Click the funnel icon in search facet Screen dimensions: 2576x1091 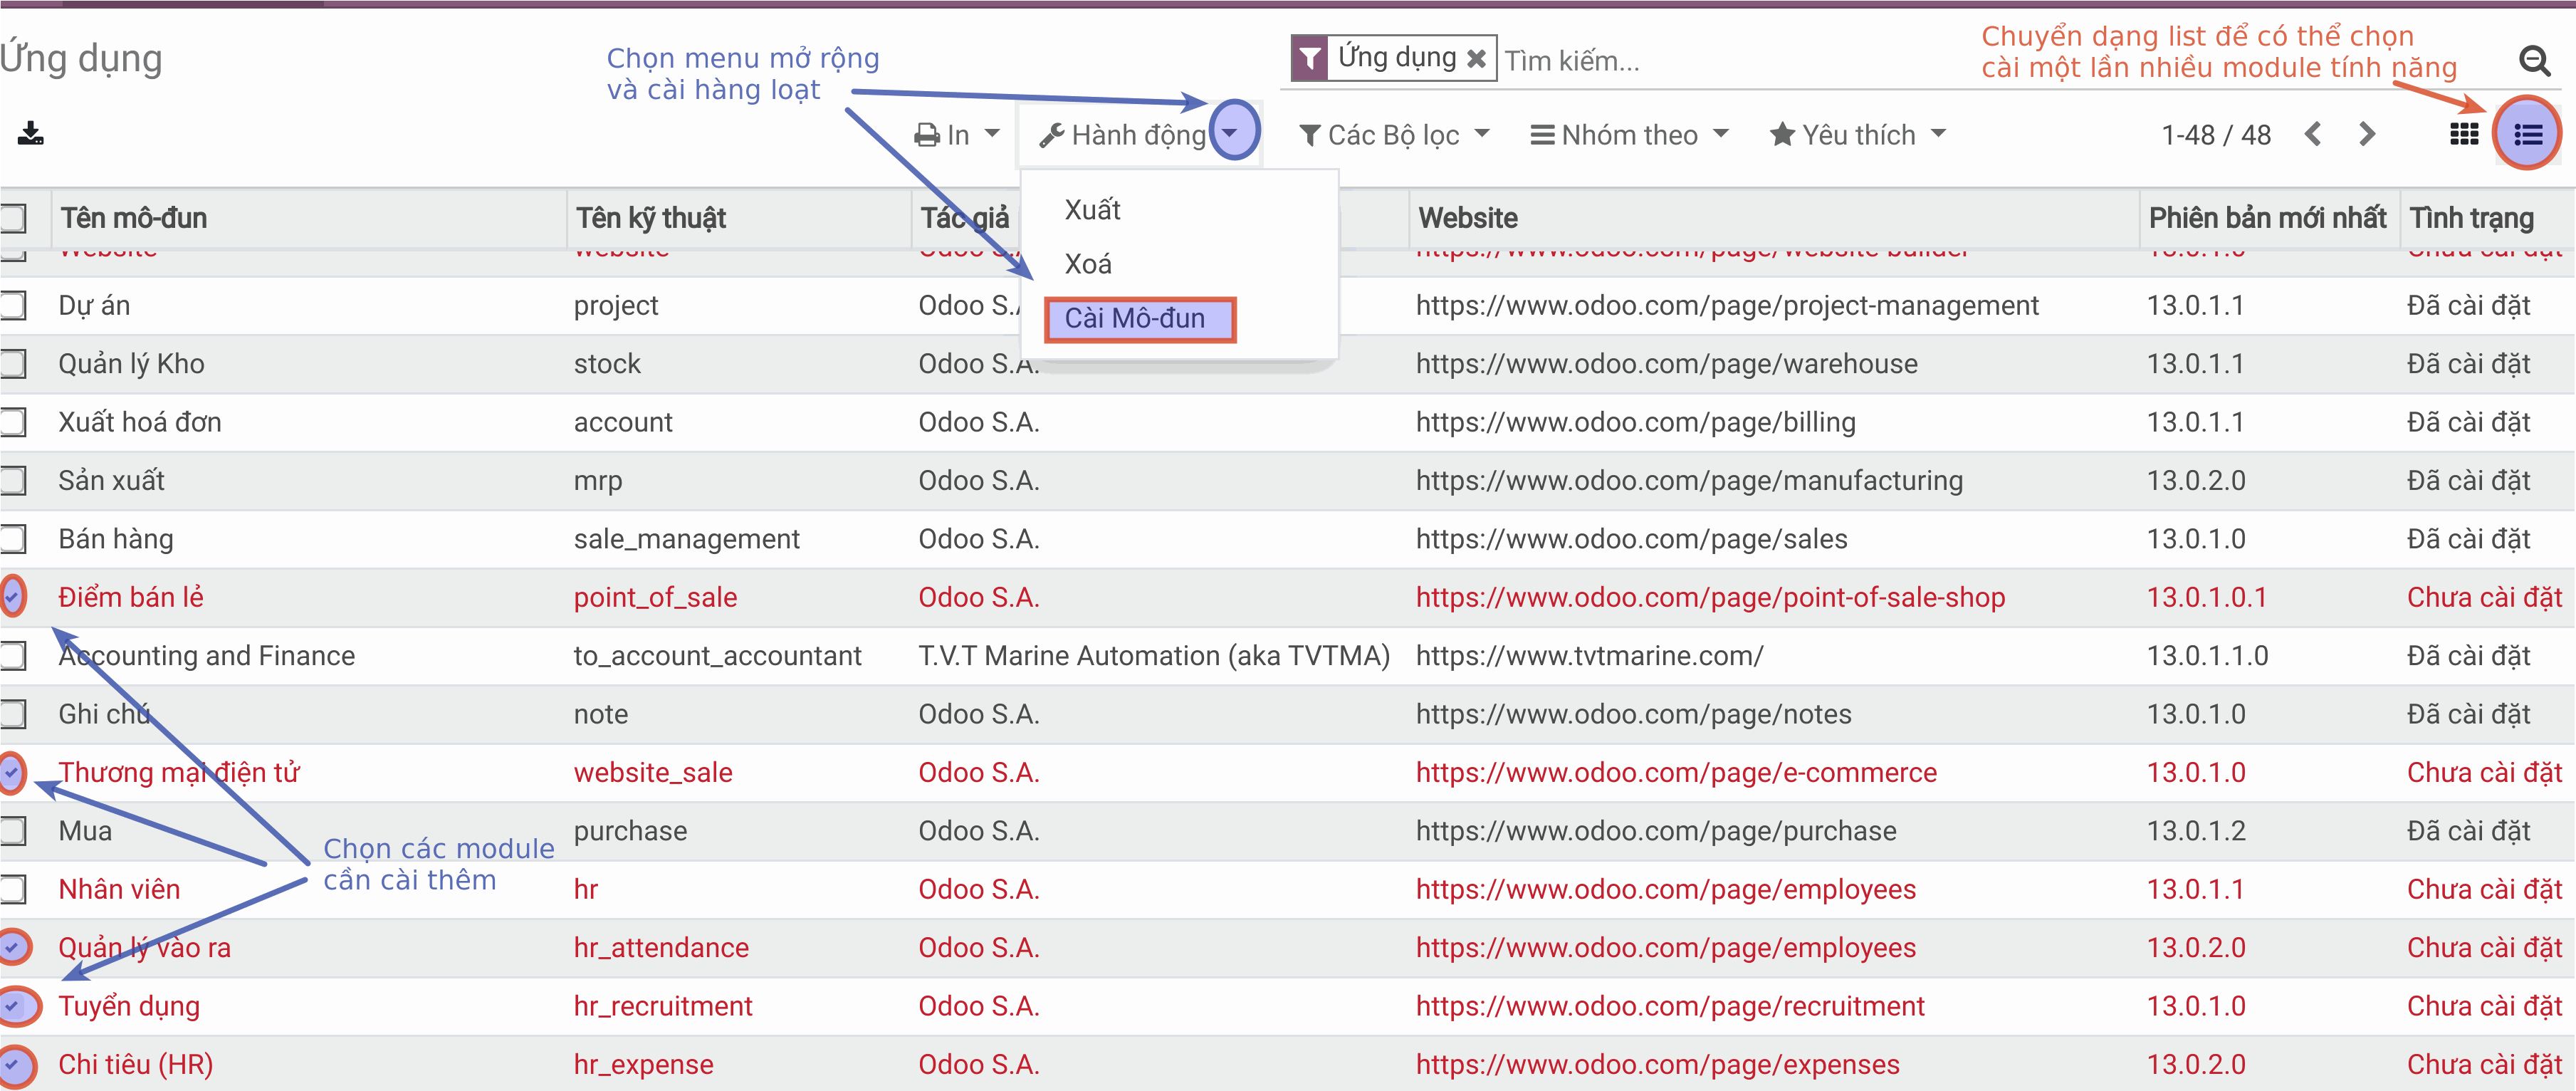coord(1310,59)
